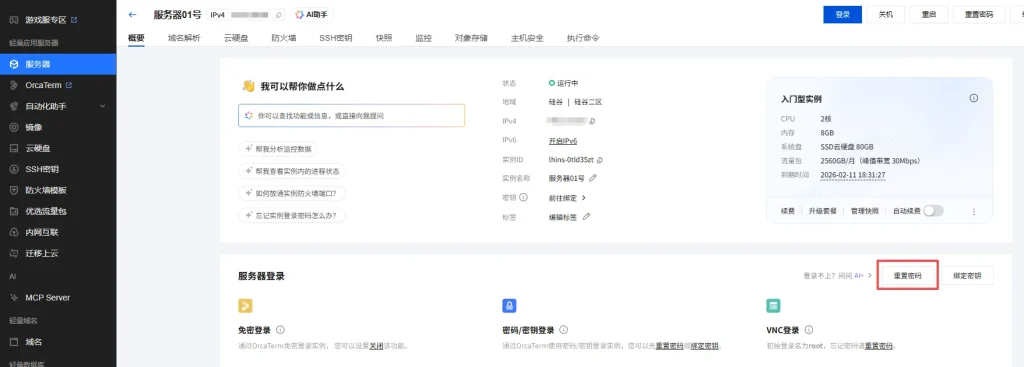
Task: Select 服务器 in the sidebar
Action: [x=58, y=64]
